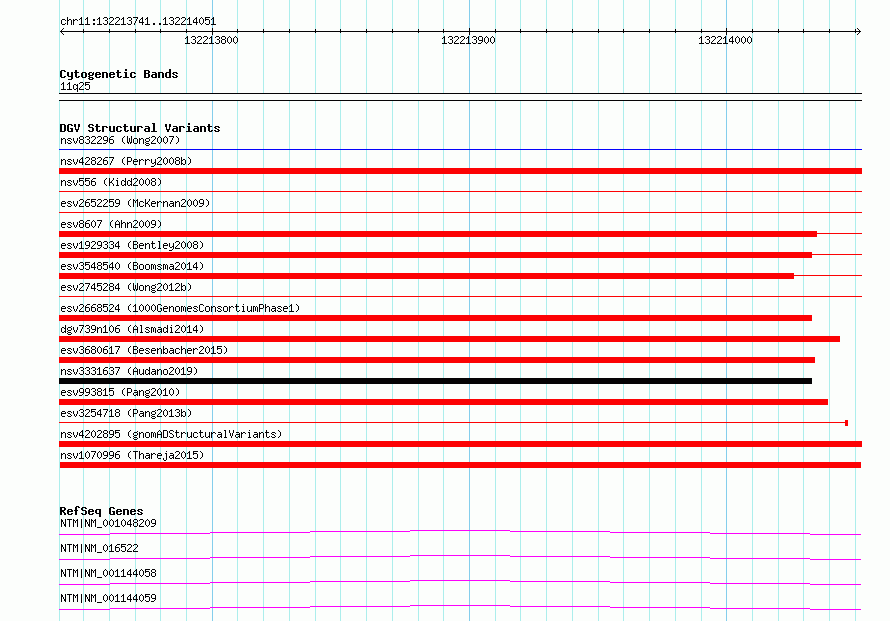The image size is (890, 621).
Task: Open variant esv2745284 (Wong2012b) label
Action: tap(126, 287)
